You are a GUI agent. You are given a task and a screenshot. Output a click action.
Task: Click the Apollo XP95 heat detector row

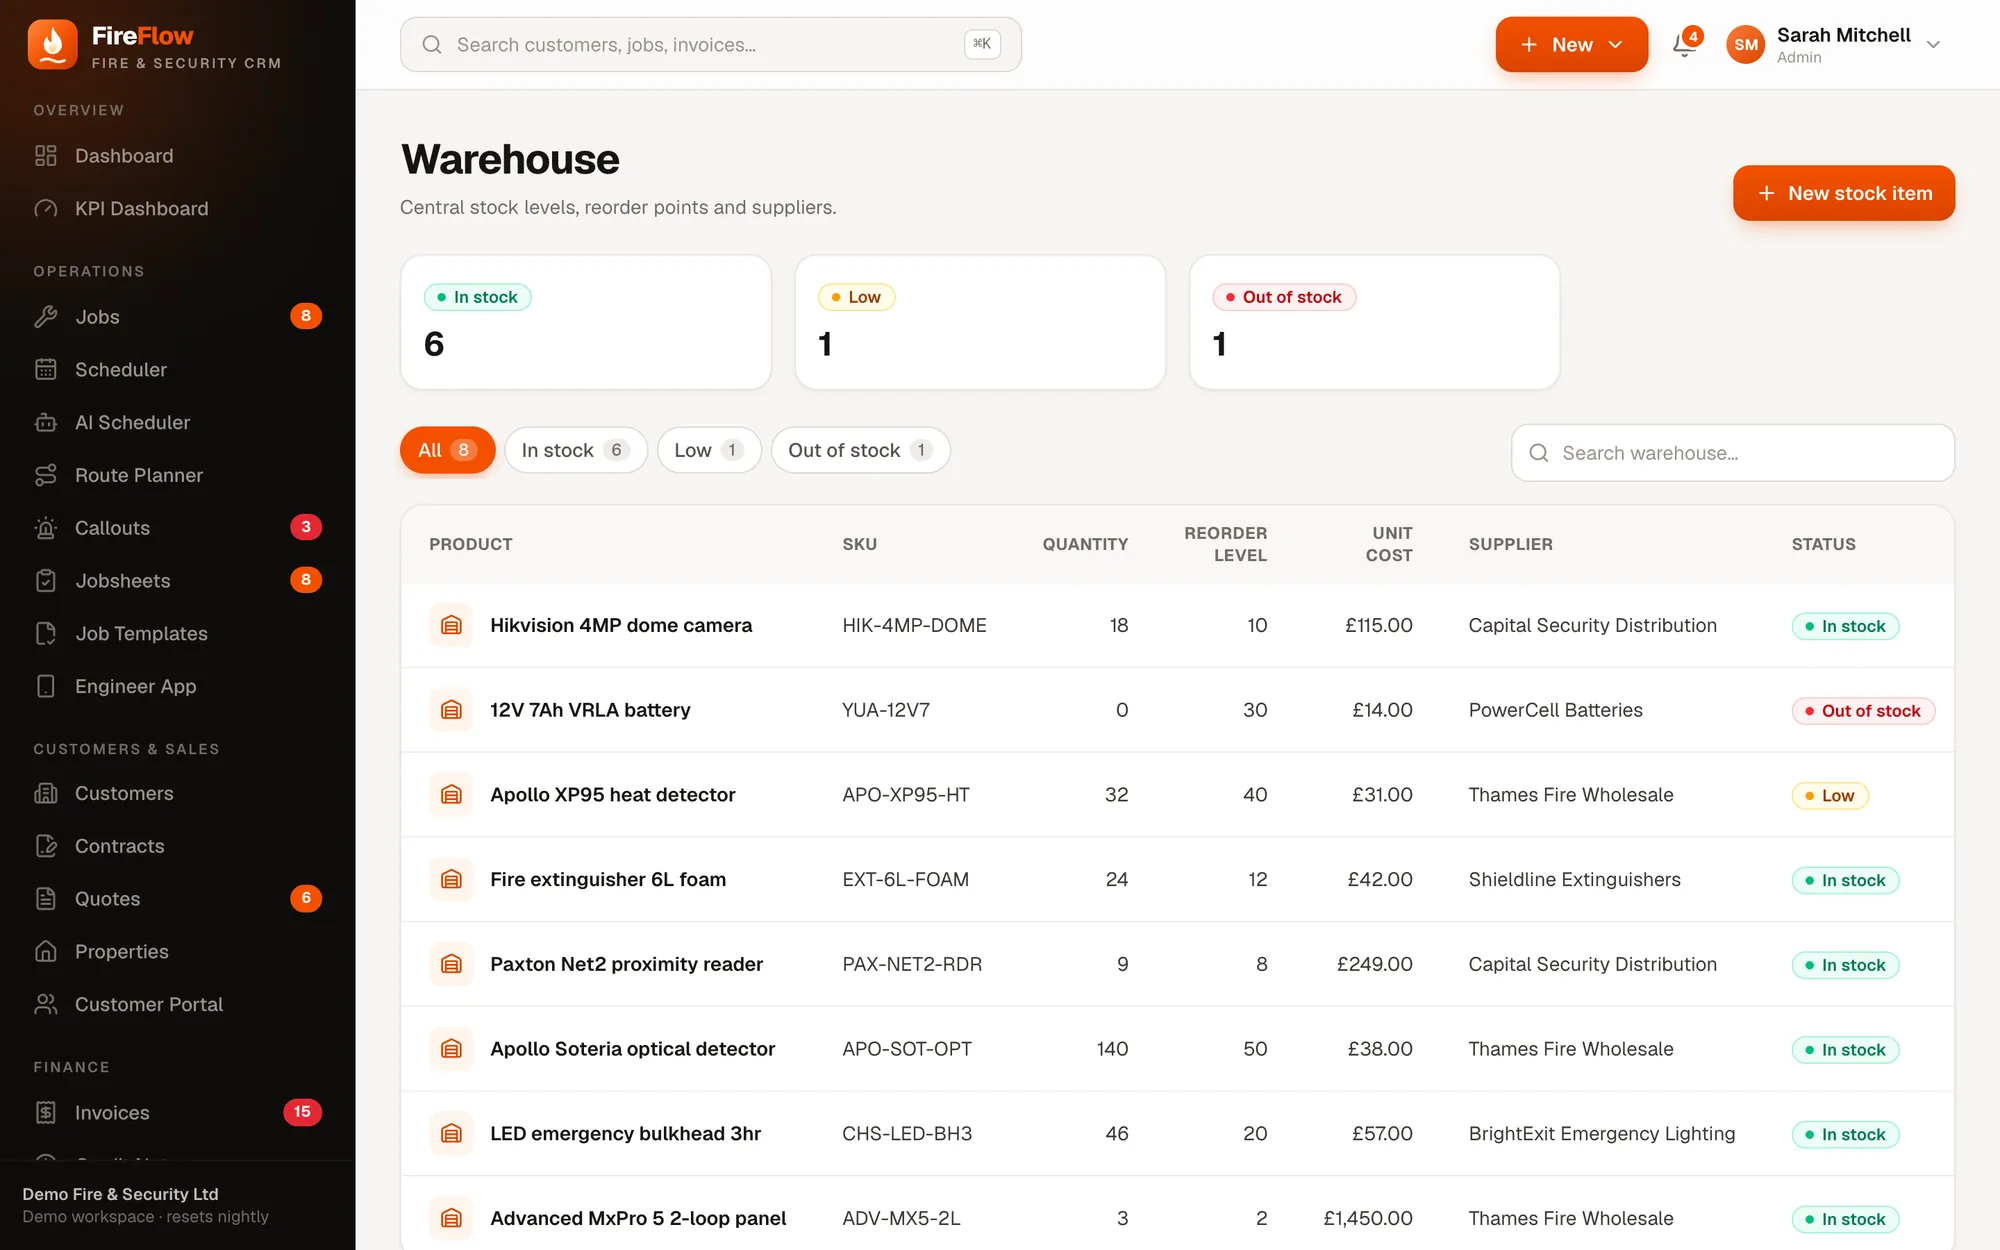(1177, 795)
